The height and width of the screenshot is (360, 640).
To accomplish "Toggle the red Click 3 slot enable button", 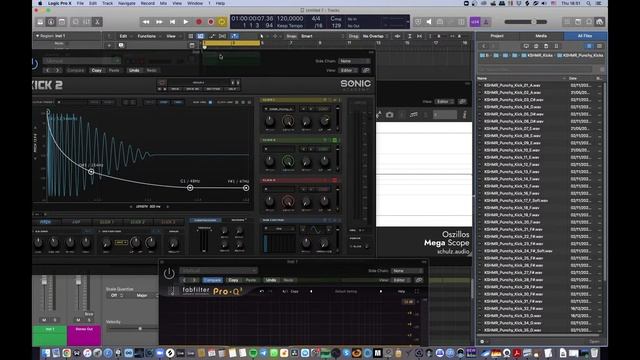I will (335, 180).
